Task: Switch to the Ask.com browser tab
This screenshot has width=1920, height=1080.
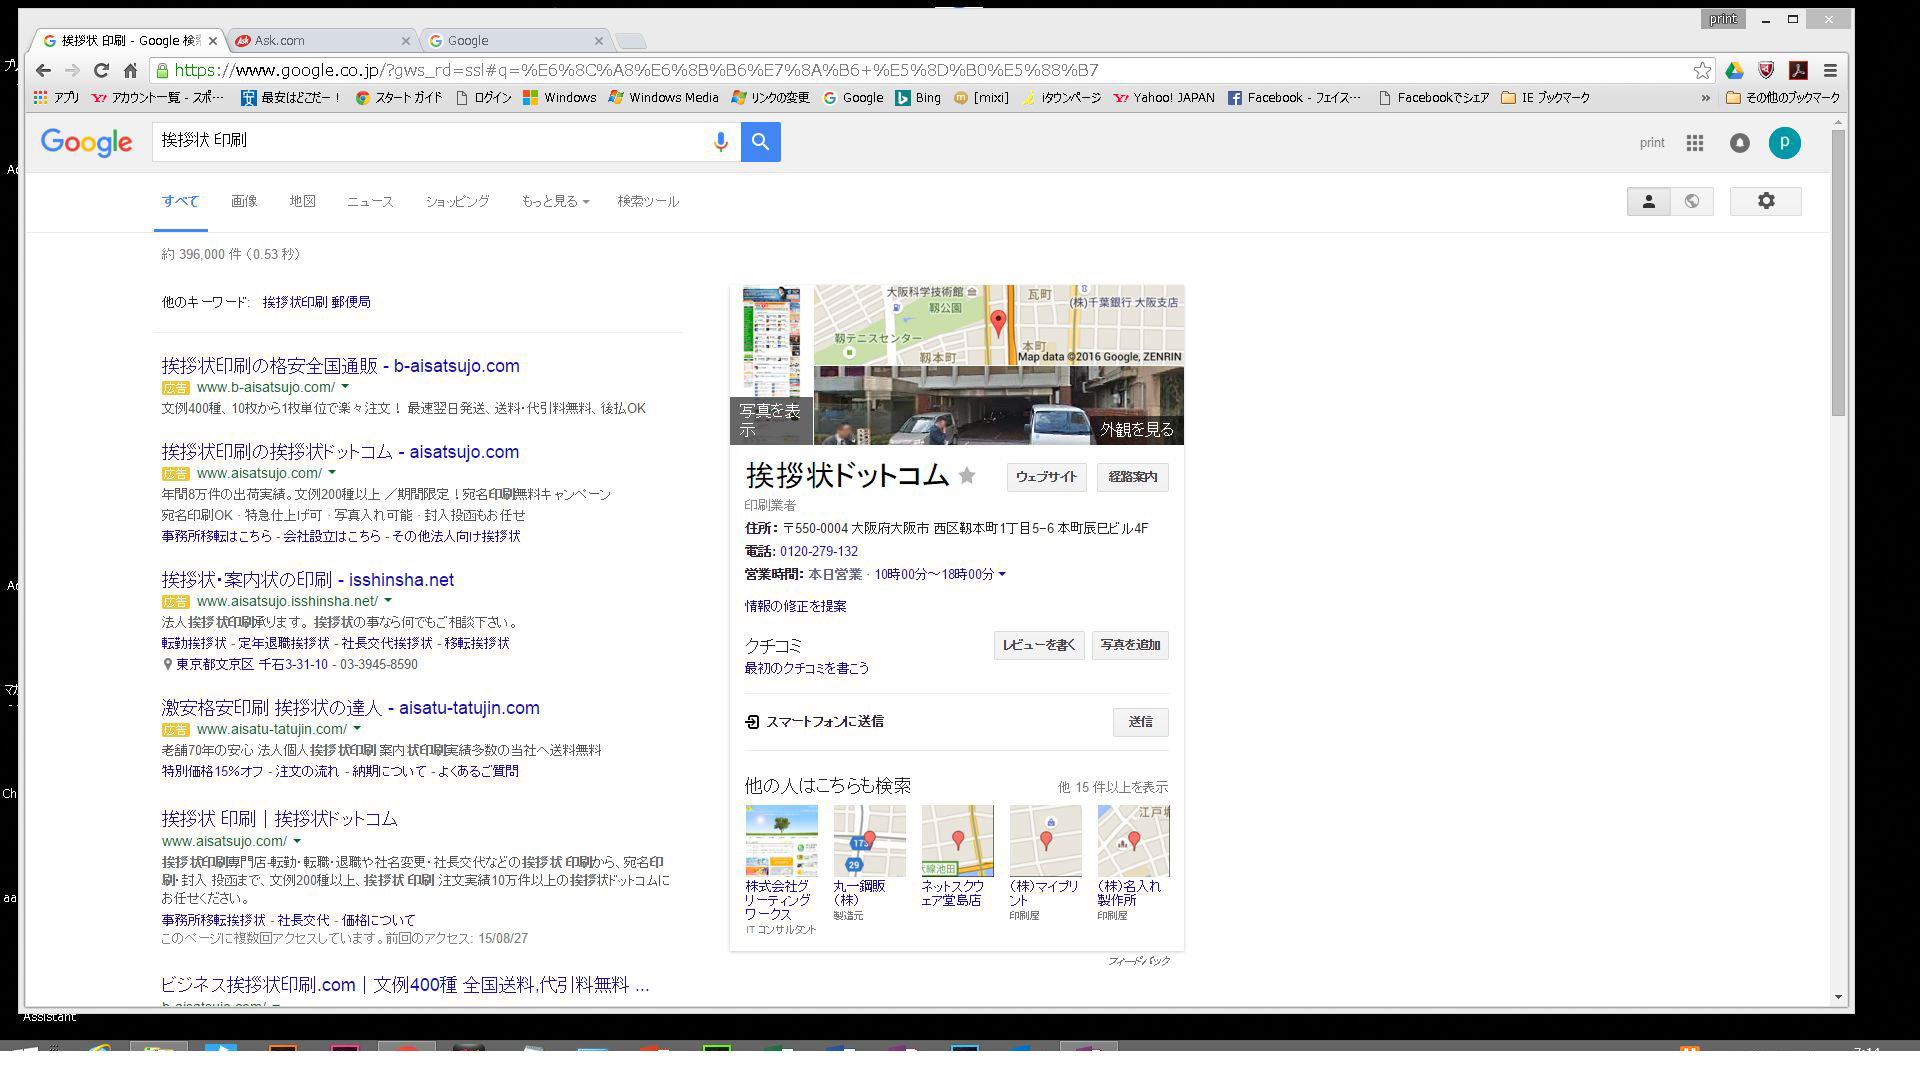Action: (320, 41)
